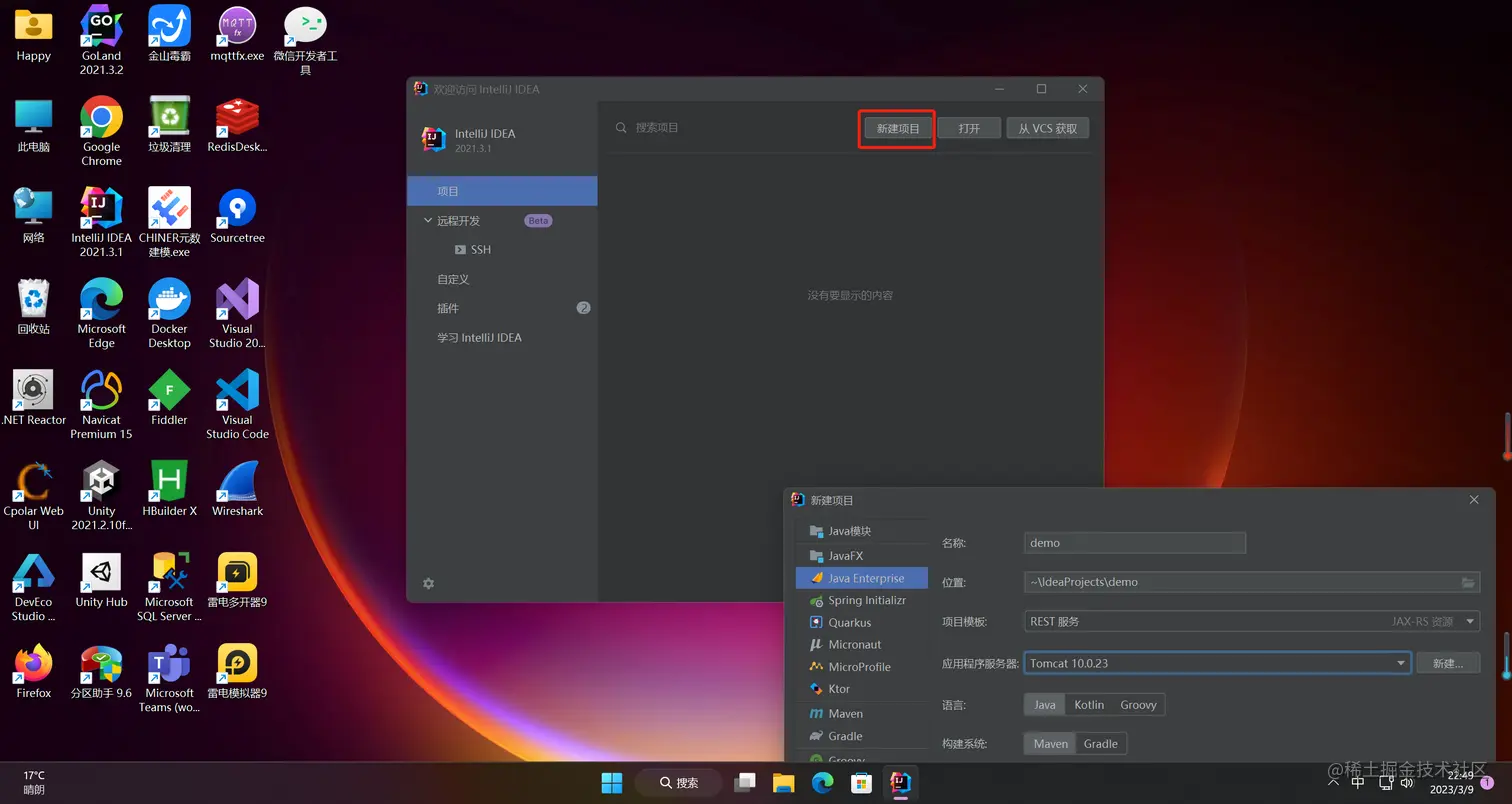Open the IntelliJ IDEA 2021.3.1 desktop shortcut
The height and width of the screenshot is (804, 1512).
tap(101, 223)
